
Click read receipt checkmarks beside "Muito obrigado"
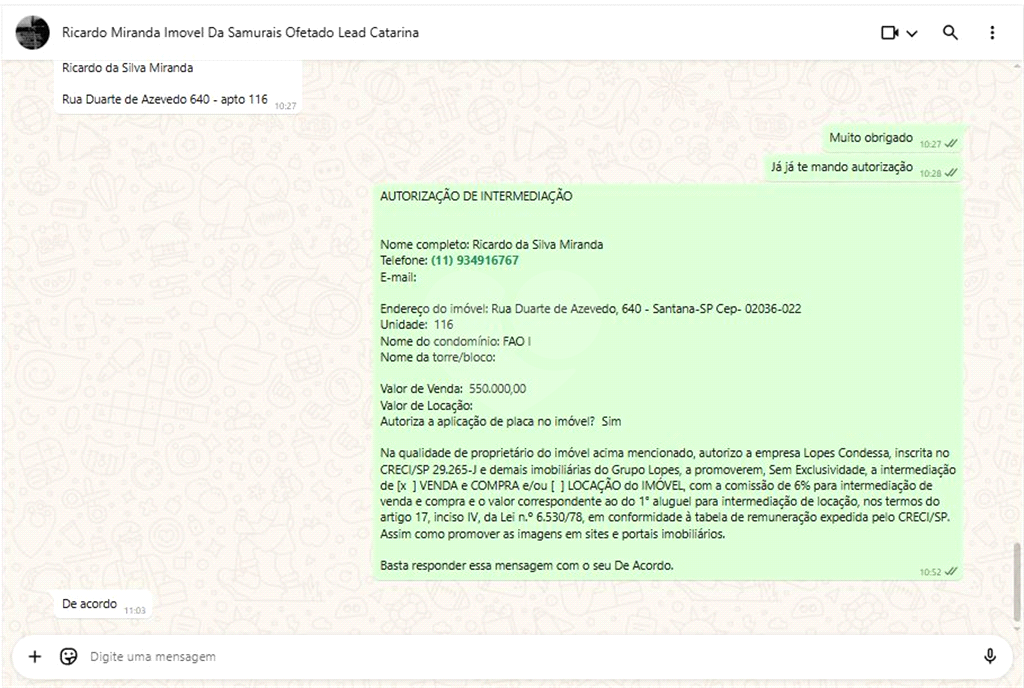[951, 144]
